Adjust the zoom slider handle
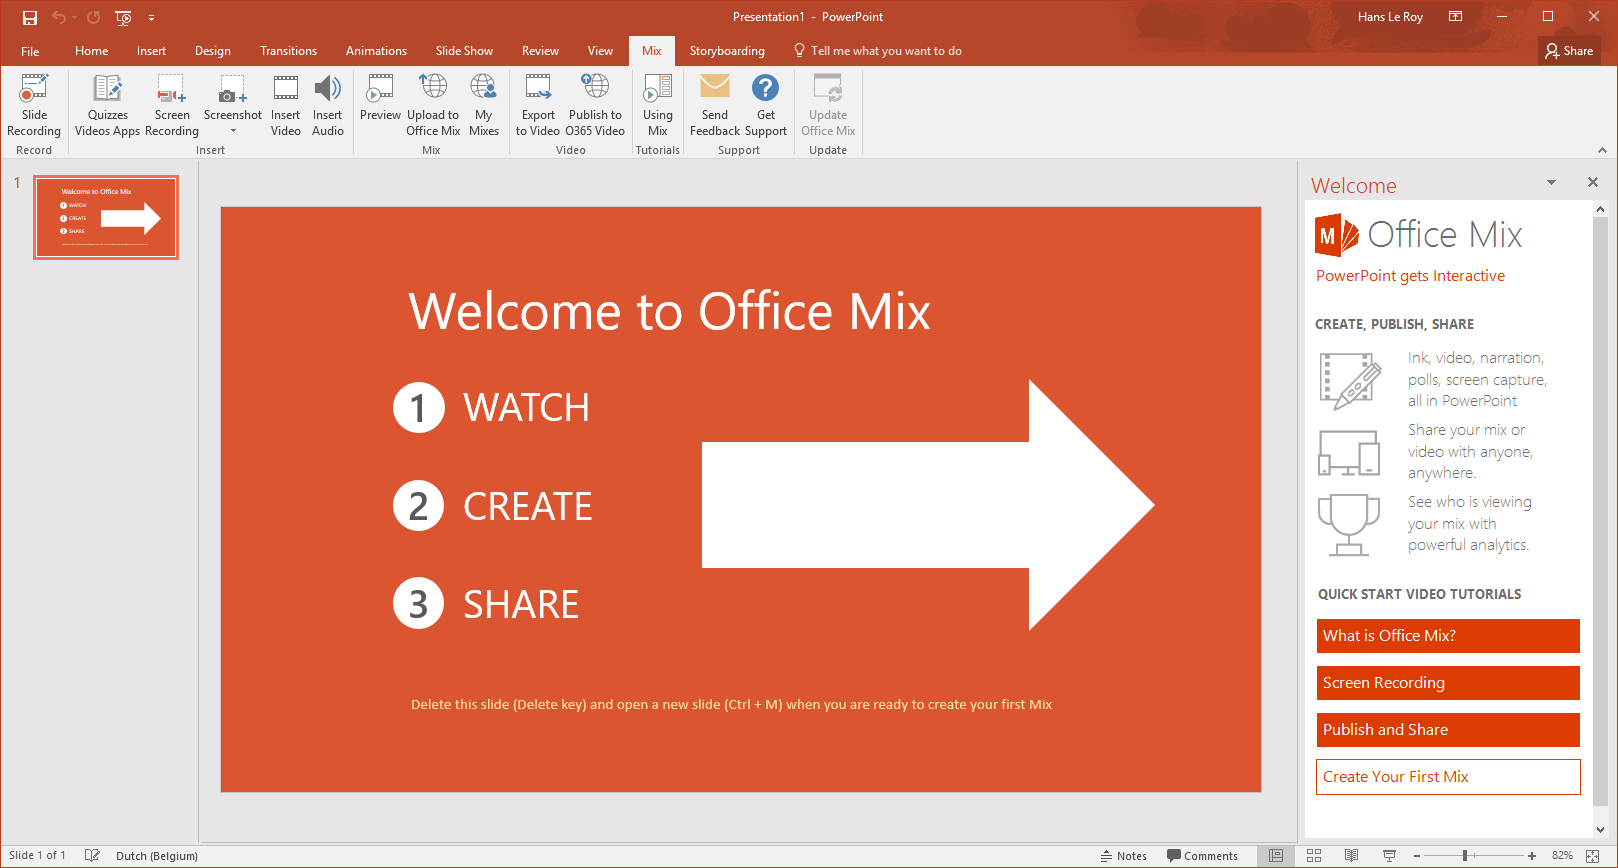The image size is (1618, 868). click(x=1465, y=856)
